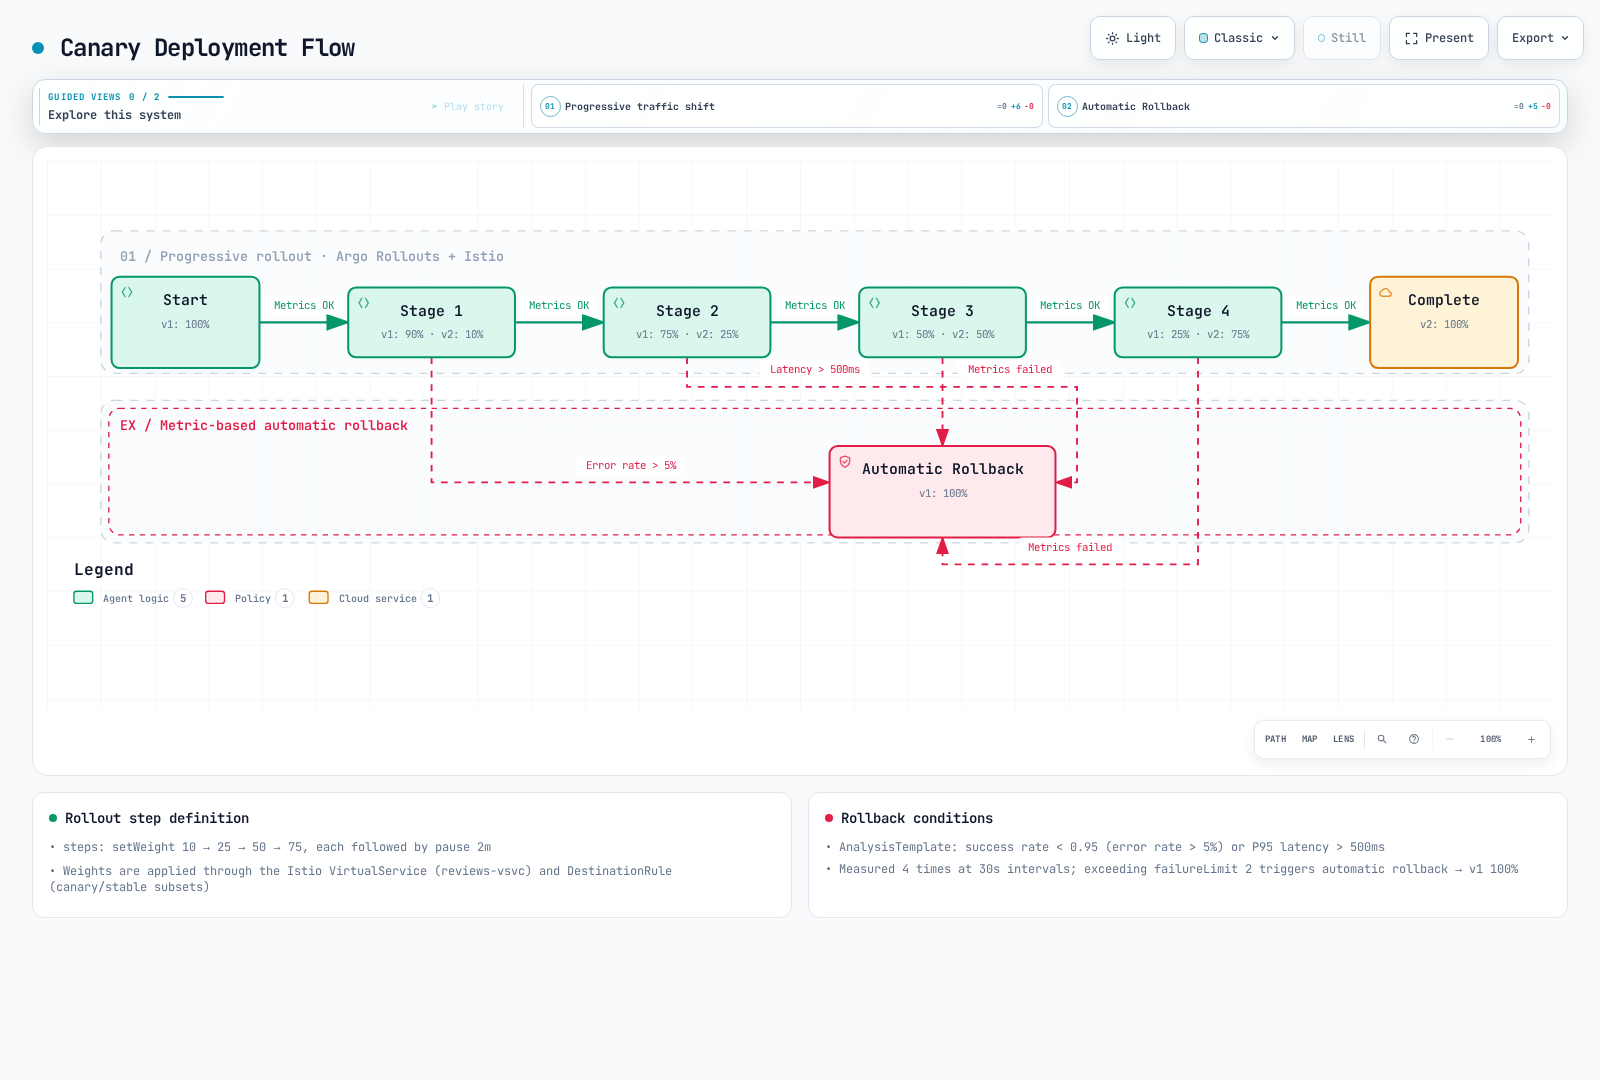This screenshot has width=1600, height=1080.
Task: Click the code icon on Stage 1 node
Action: [364, 303]
